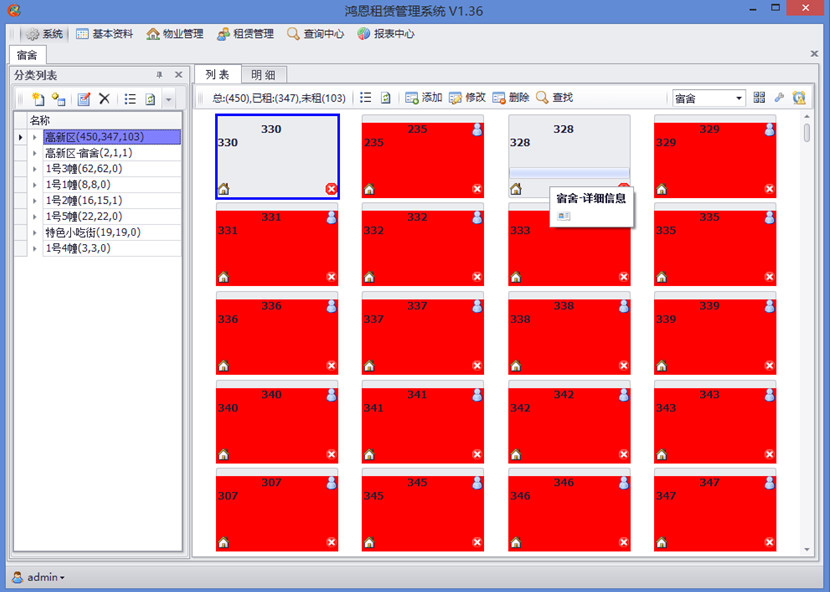830x592 pixels.
Task: Click the house icon on room 307 card
Action: point(224,542)
